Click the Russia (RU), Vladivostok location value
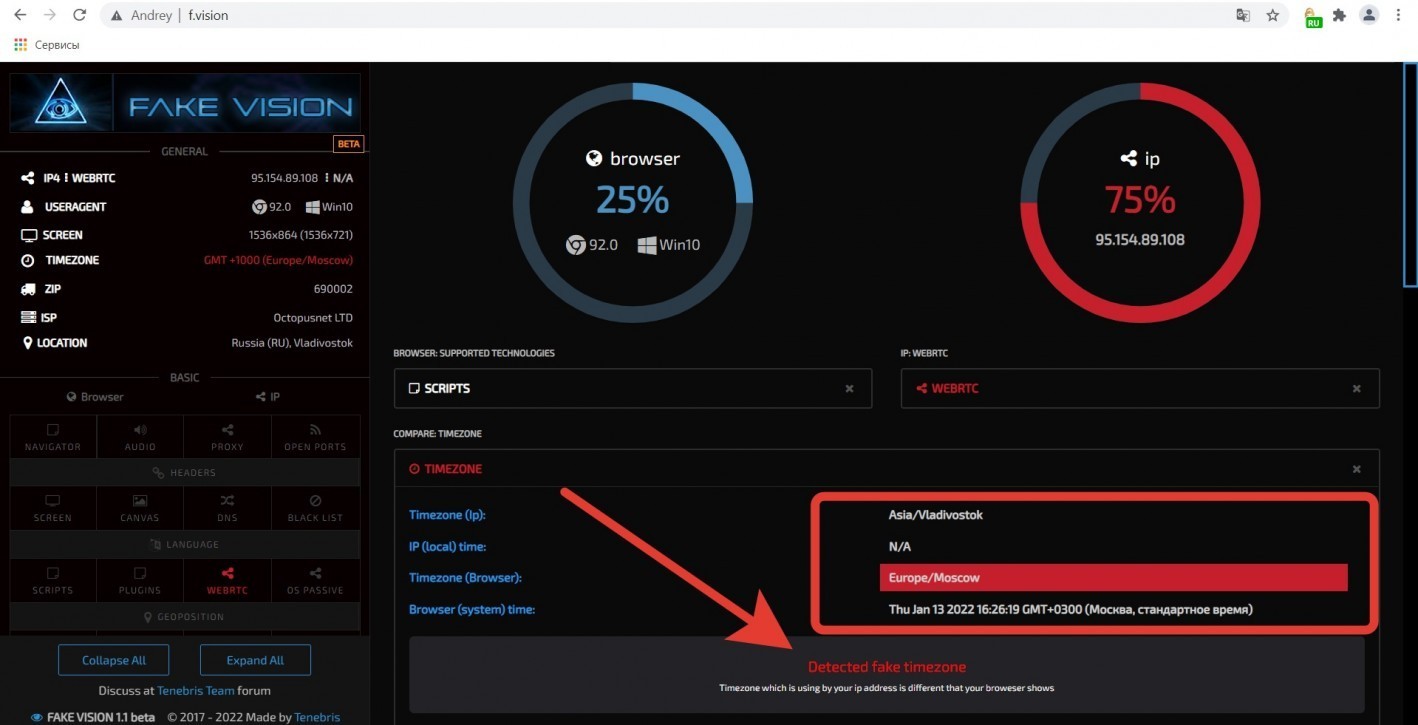Screen dimensions: 1418x725 tap(292, 343)
